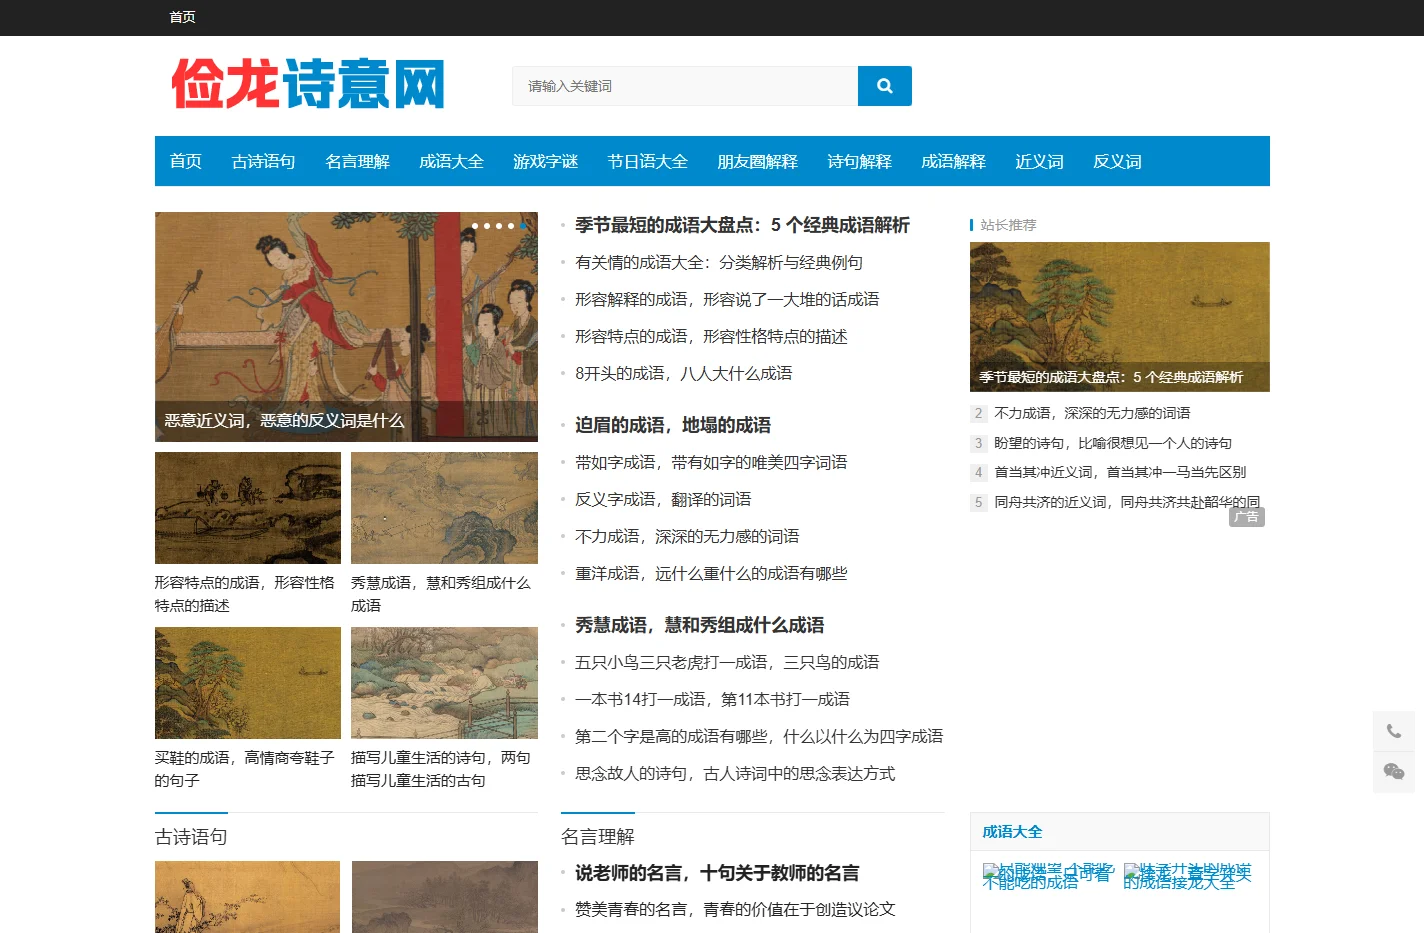Open the 成语解释 navigation menu item
This screenshot has height=933, width=1424.
pyautogui.click(x=953, y=161)
